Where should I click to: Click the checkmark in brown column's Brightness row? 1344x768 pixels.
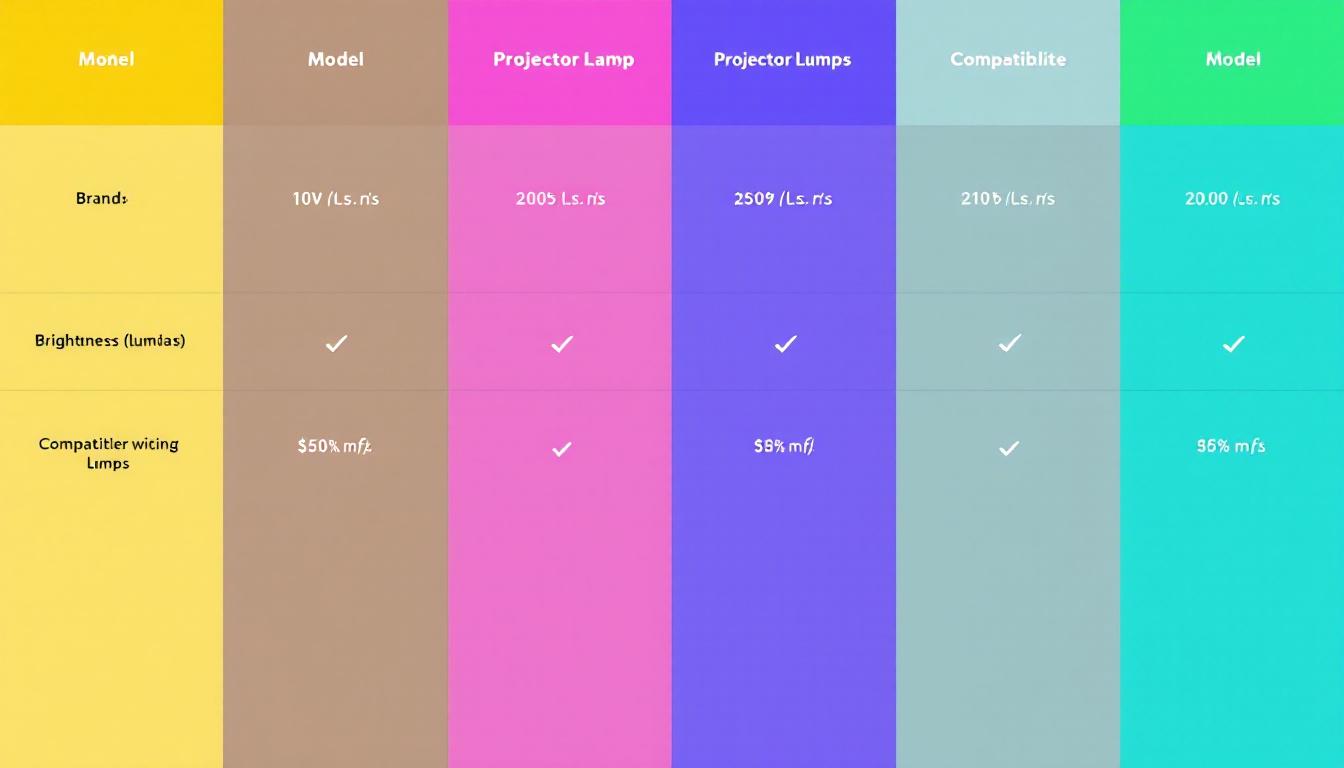336,344
